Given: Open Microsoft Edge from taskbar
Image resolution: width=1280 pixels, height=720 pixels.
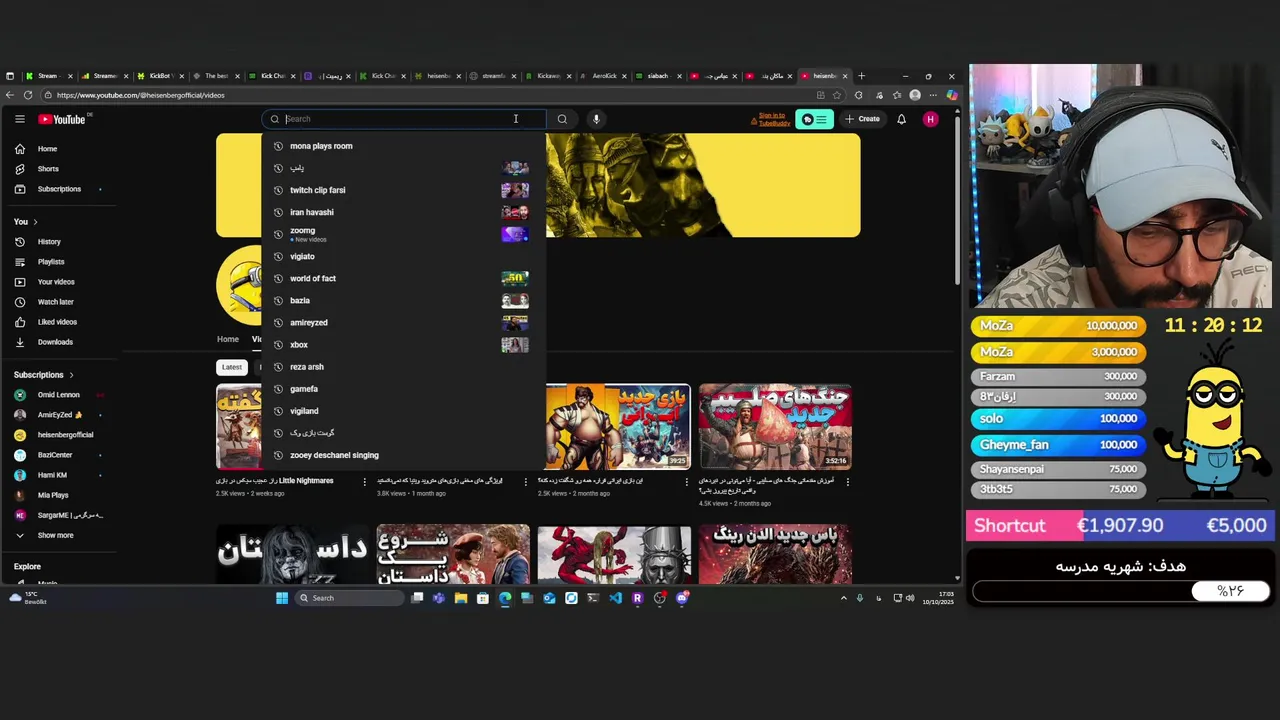Looking at the screenshot, I should (x=505, y=598).
